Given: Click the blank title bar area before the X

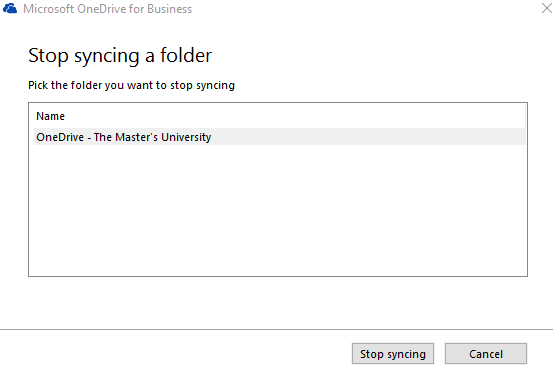Looking at the screenshot, I should (365, 8).
